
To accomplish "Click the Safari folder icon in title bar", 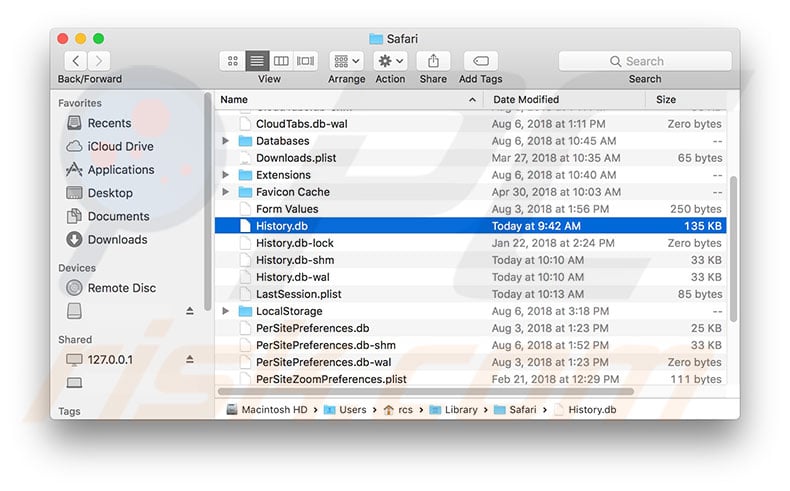I will 376,39.
